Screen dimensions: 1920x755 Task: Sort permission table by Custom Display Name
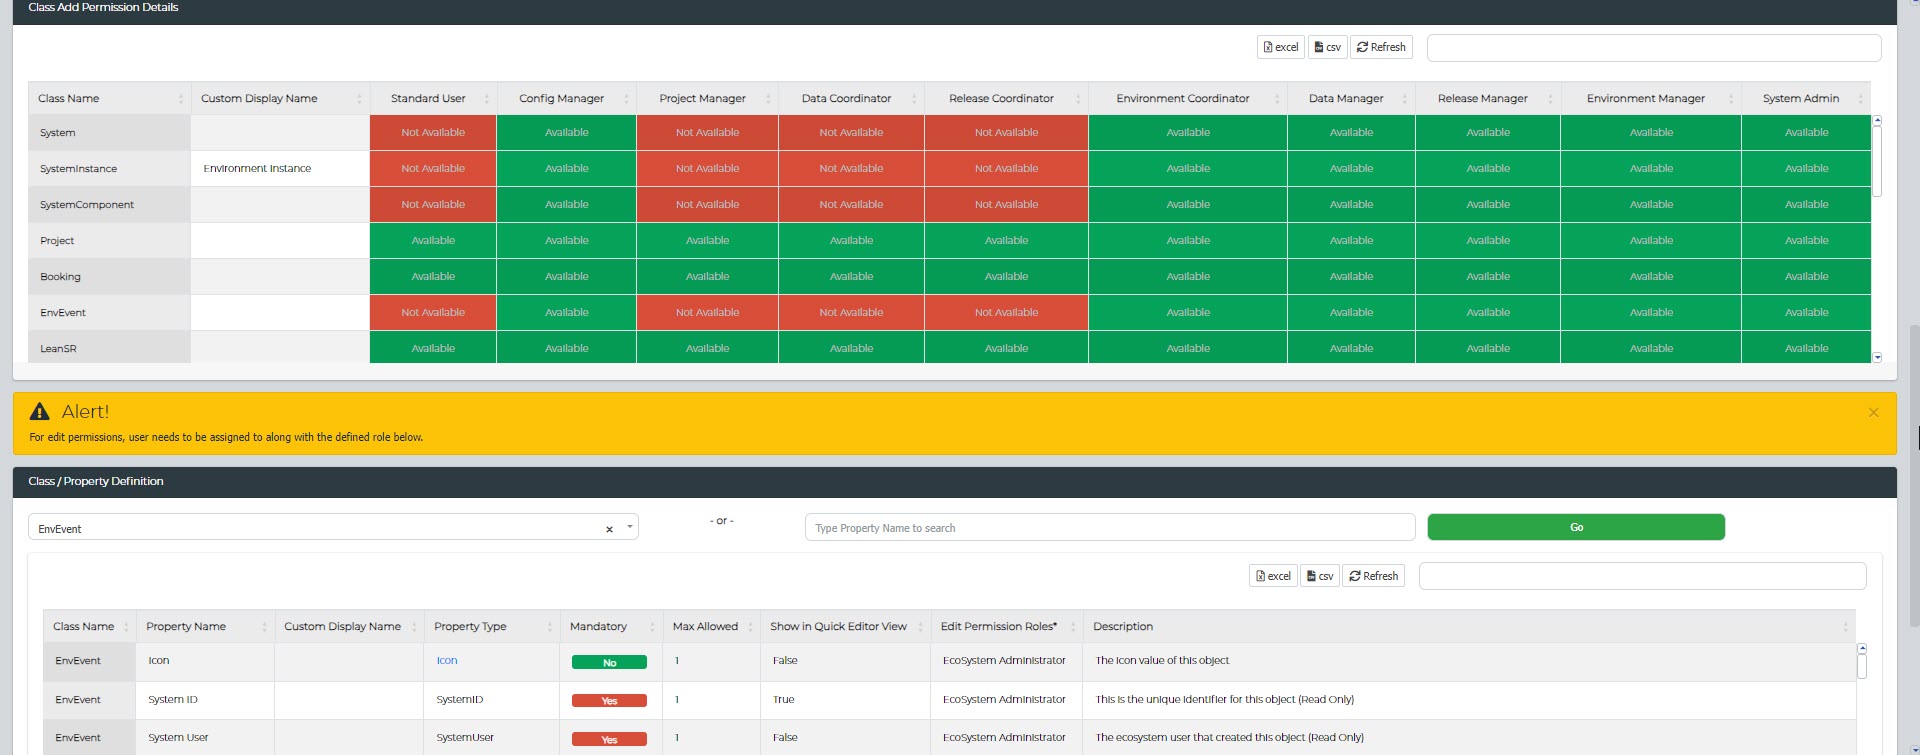pyautogui.click(x=280, y=98)
